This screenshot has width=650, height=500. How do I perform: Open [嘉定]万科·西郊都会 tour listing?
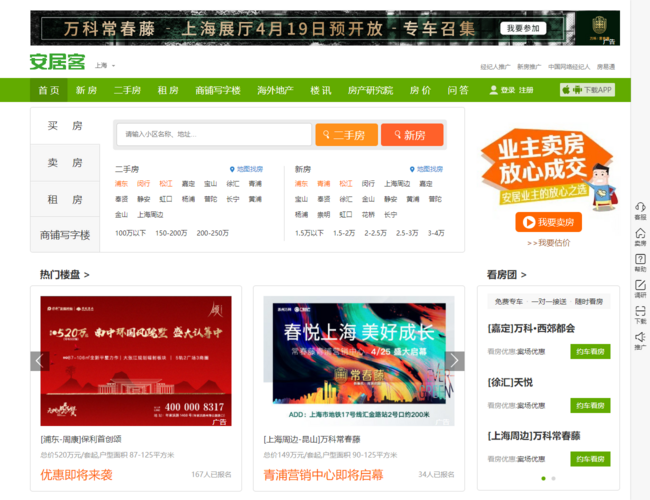click(531, 328)
